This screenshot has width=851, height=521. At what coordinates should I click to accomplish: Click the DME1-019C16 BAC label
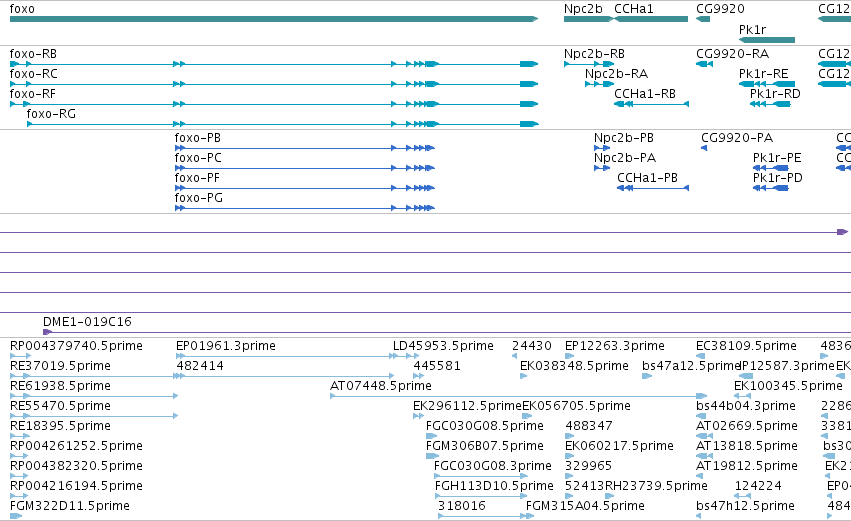point(87,322)
